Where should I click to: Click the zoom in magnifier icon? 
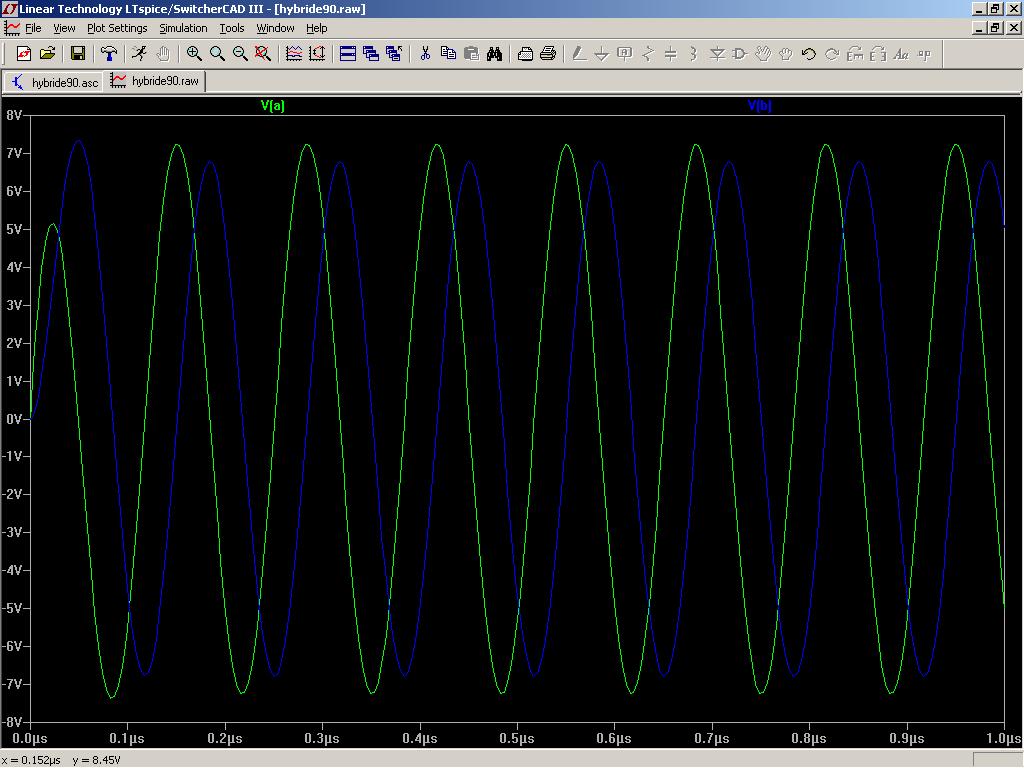[194, 54]
